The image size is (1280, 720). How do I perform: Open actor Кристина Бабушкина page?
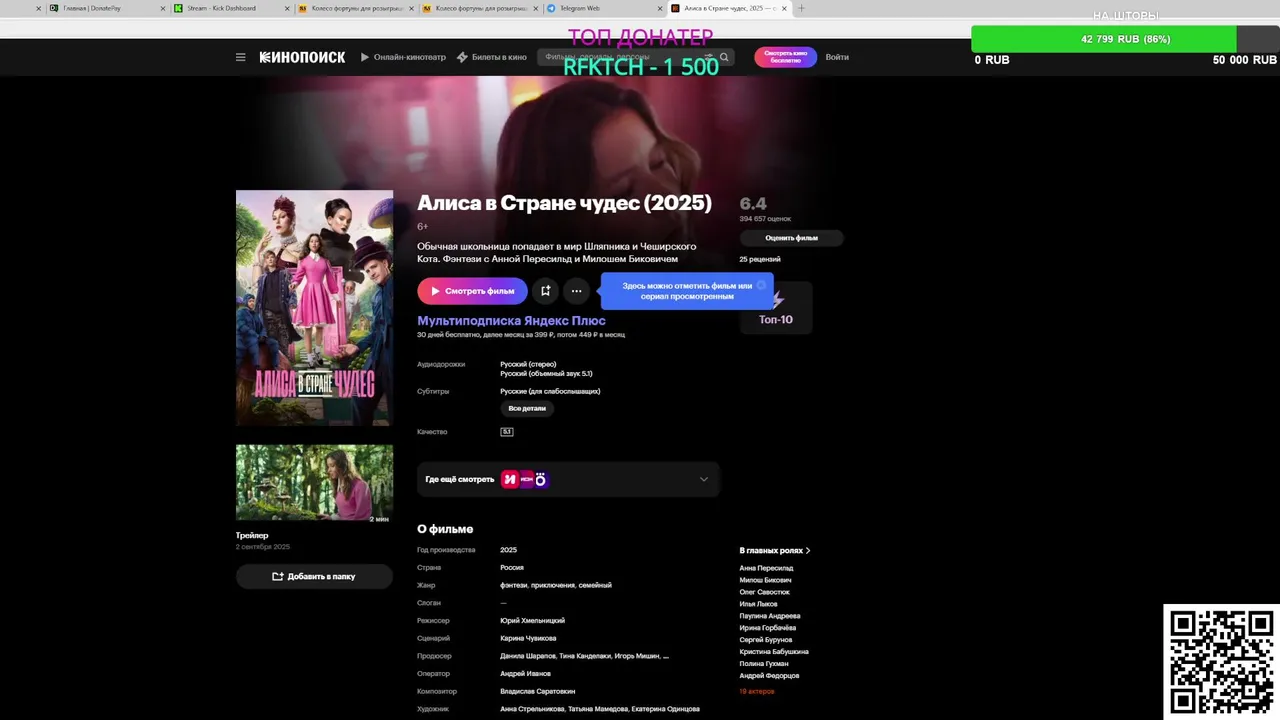(774, 652)
